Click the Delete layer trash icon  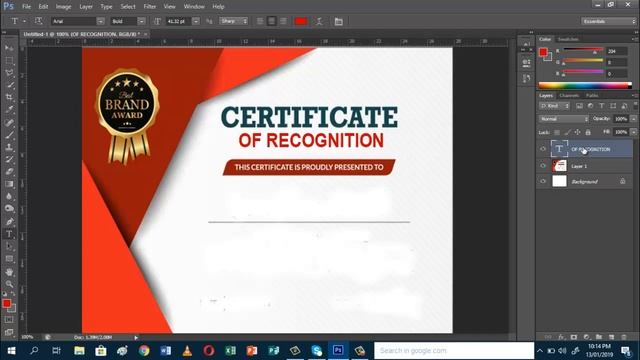point(624,337)
